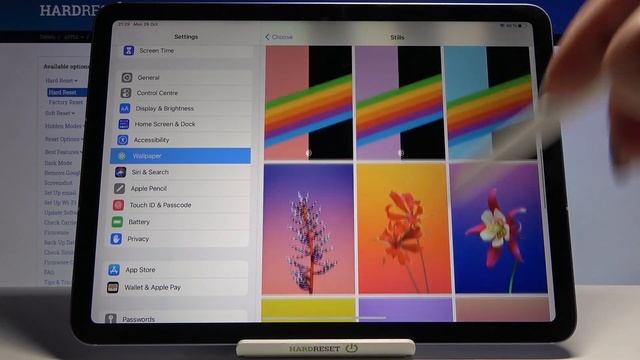This screenshot has width=640, height=360.
Task: Open Display & Brightness settings
Action: coord(184,108)
